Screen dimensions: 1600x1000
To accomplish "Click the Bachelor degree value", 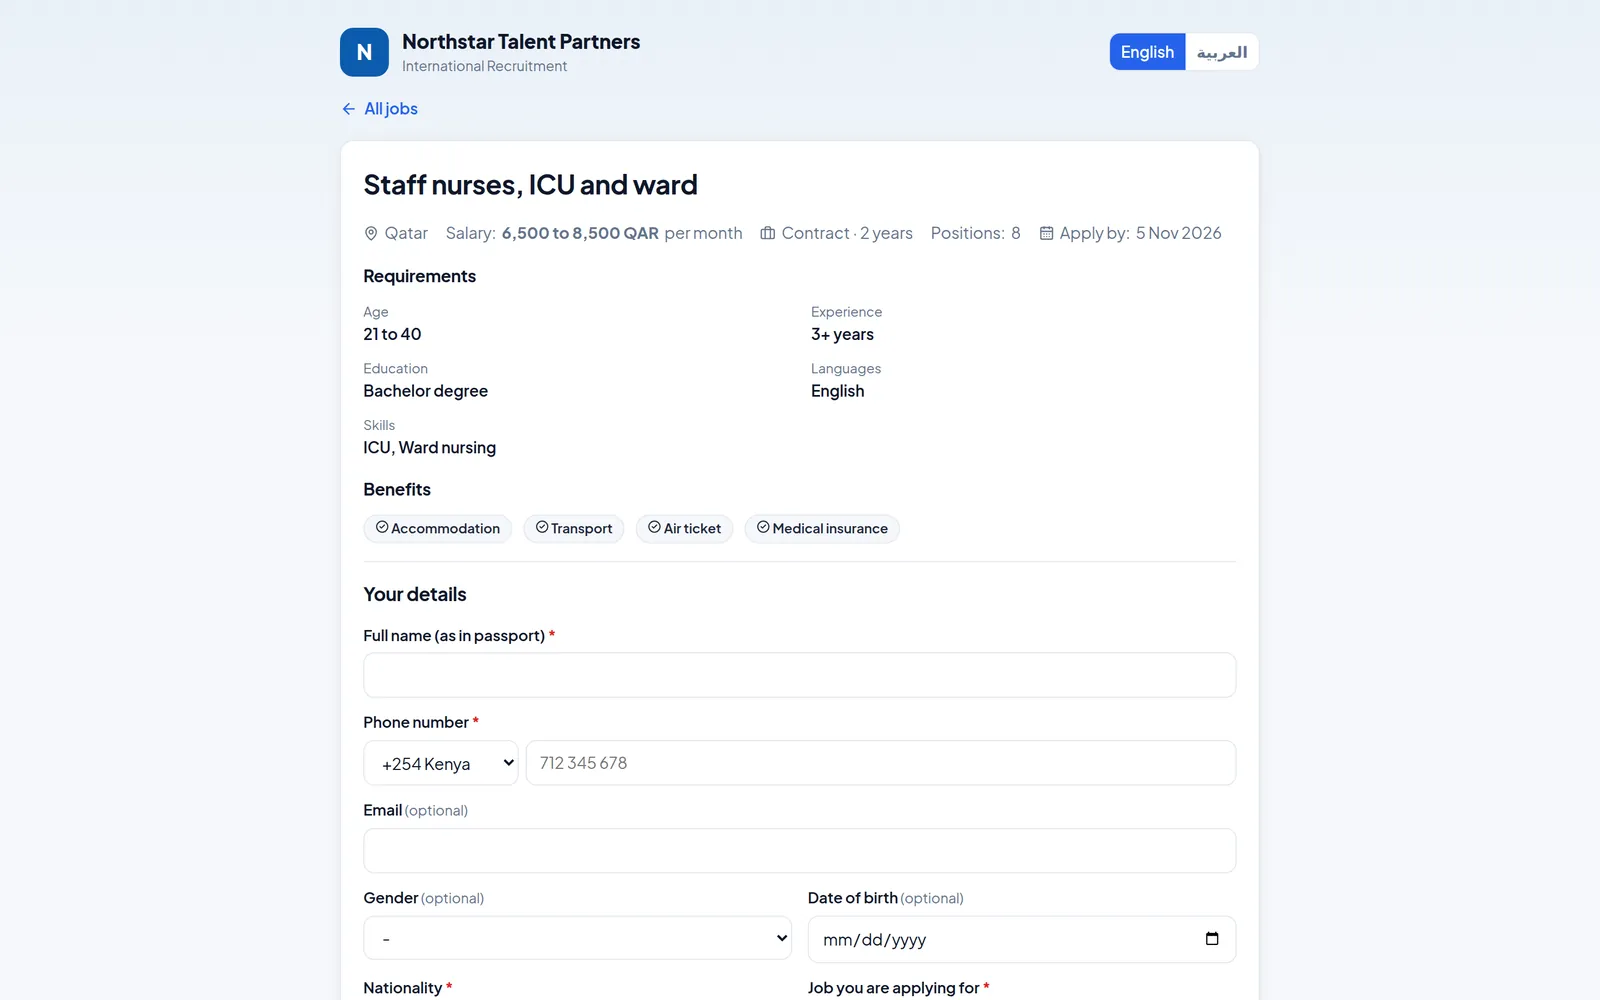I will coord(426,391).
